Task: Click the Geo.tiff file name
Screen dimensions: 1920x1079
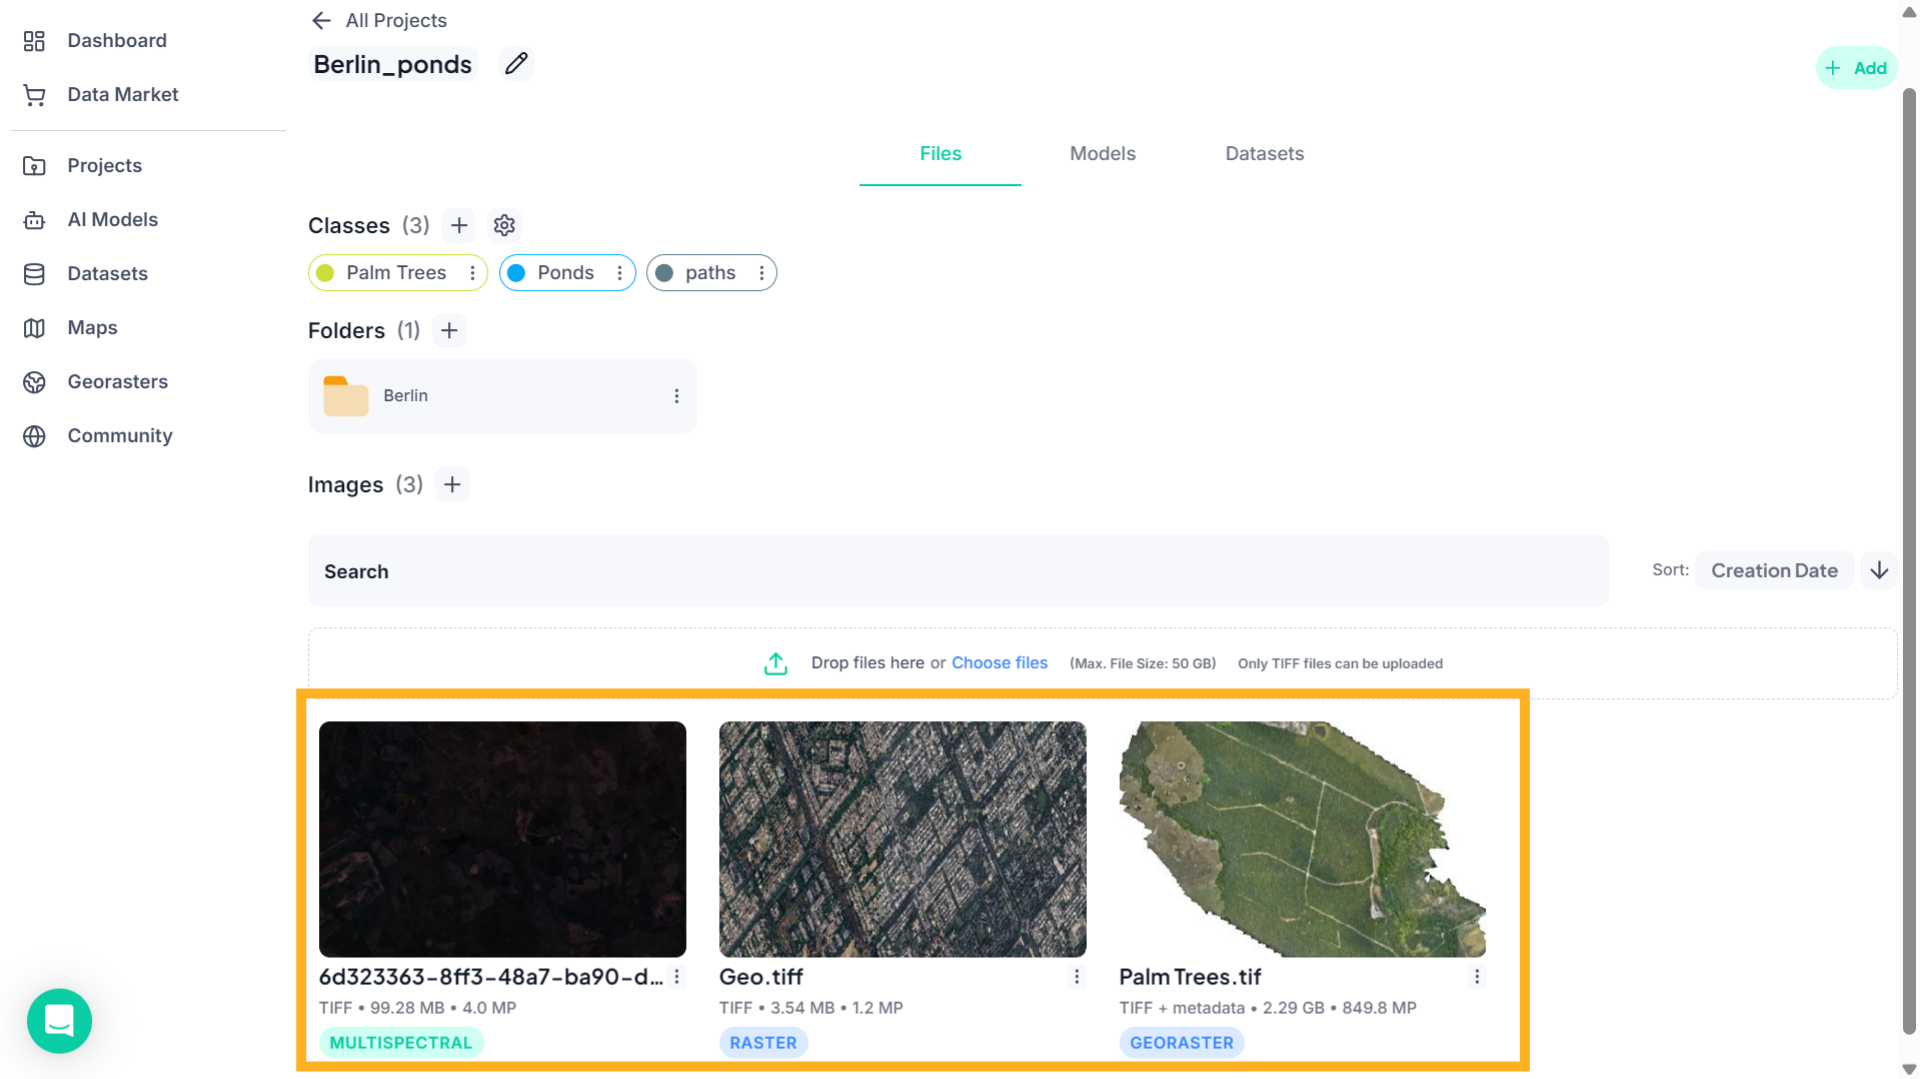Action: point(761,977)
